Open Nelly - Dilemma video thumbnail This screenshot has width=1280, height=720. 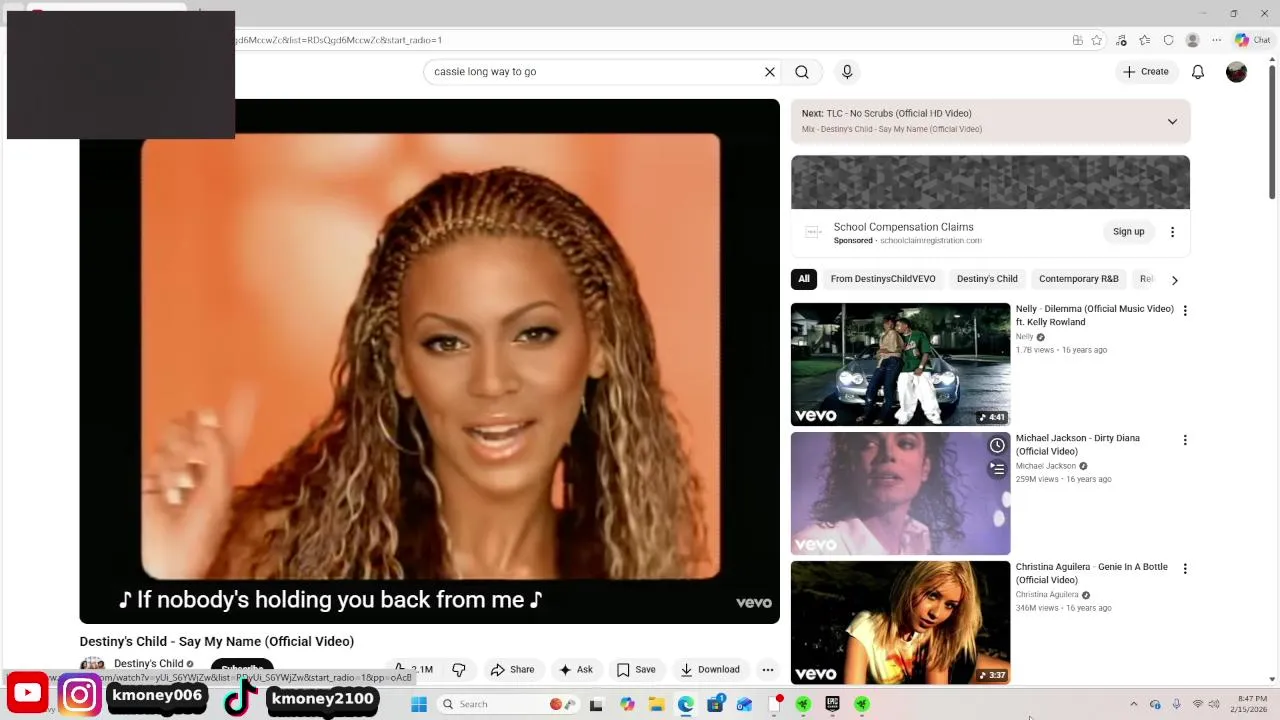click(x=900, y=364)
